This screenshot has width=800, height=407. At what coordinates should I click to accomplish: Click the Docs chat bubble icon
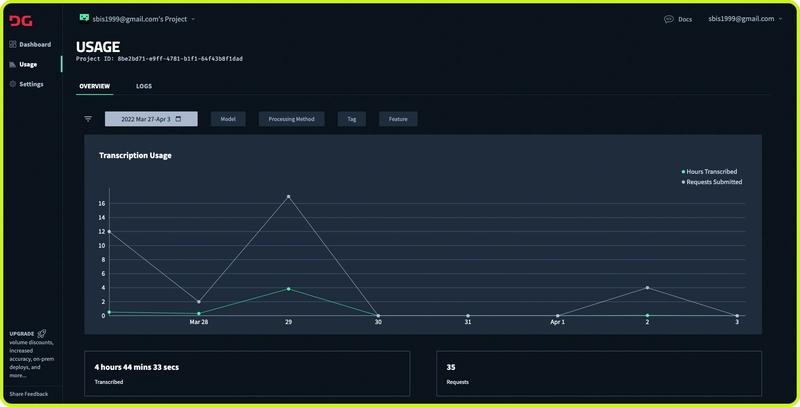pos(668,19)
